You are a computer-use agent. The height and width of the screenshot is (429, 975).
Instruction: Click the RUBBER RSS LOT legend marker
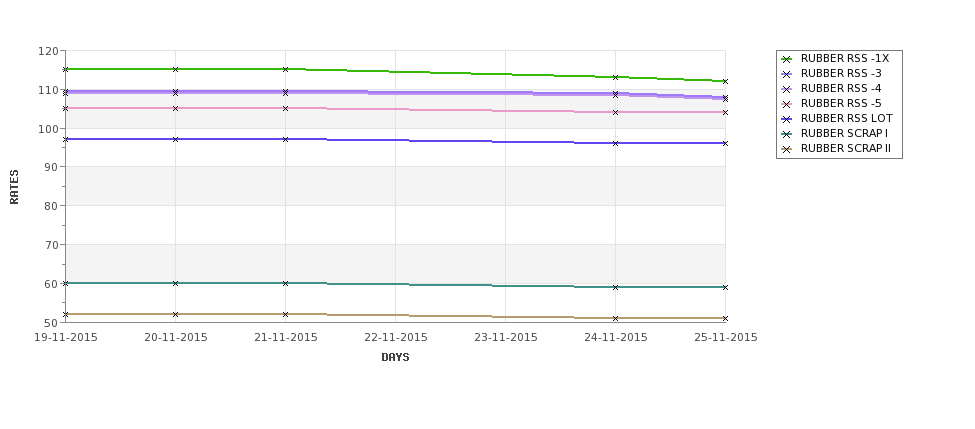[787, 119]
